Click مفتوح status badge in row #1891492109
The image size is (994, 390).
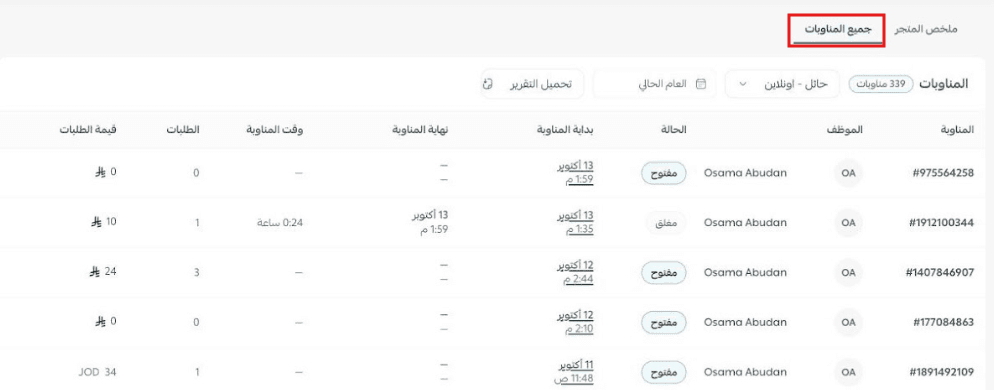(x=664, y=372)
